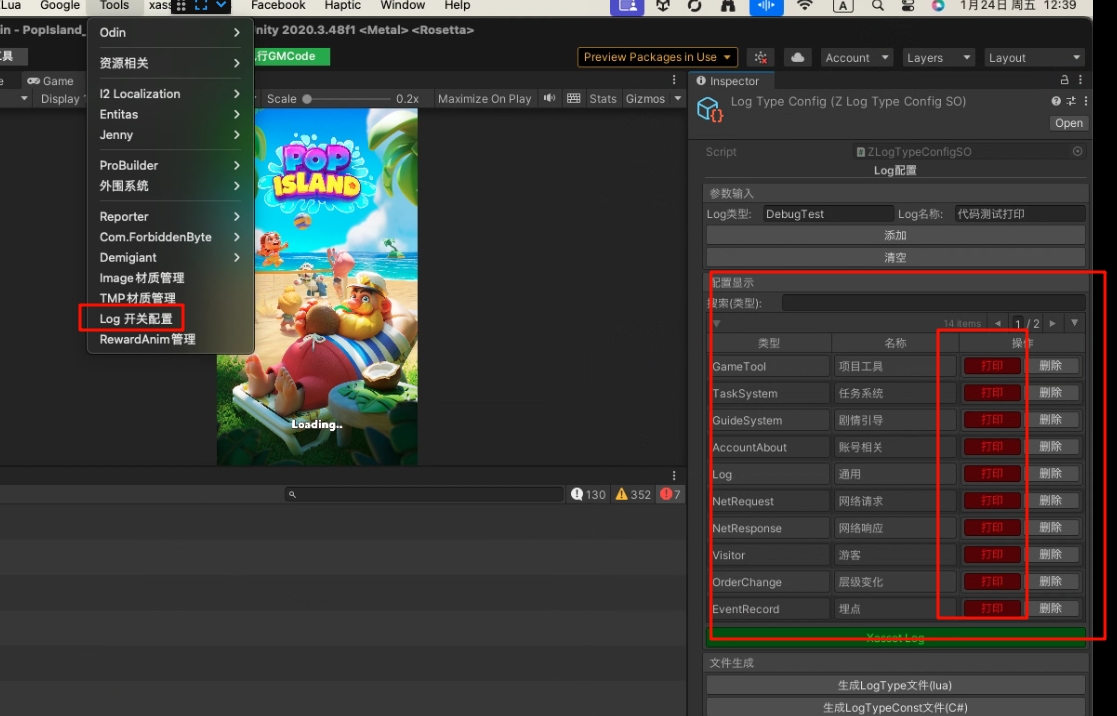Click 删除 for the TaskSystem row
The image size is (1117, 716).
coord(1051,393)
